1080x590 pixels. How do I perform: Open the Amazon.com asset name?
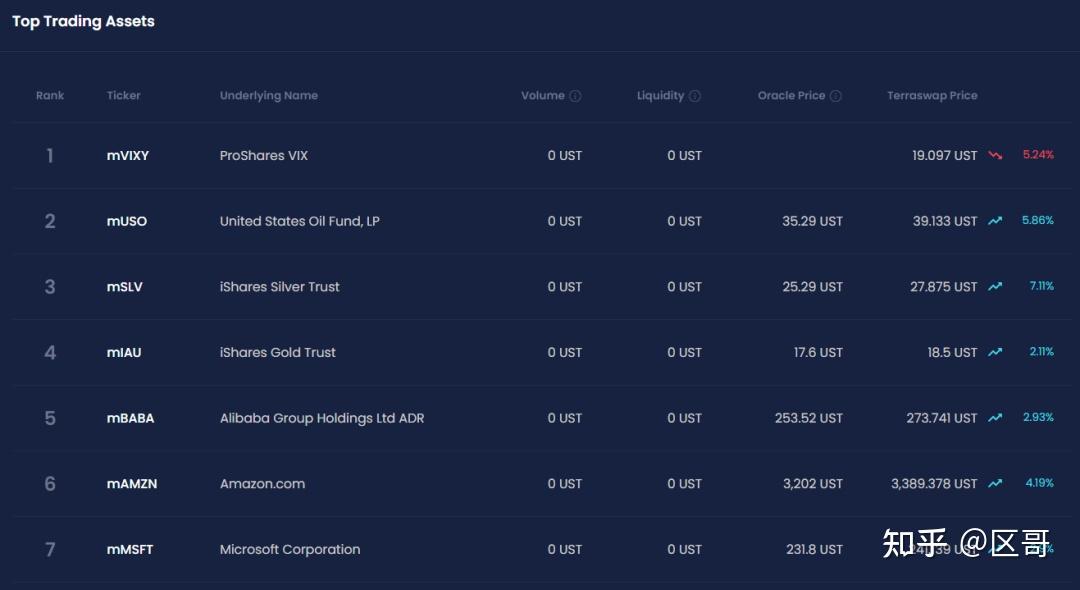pos(262,484)
